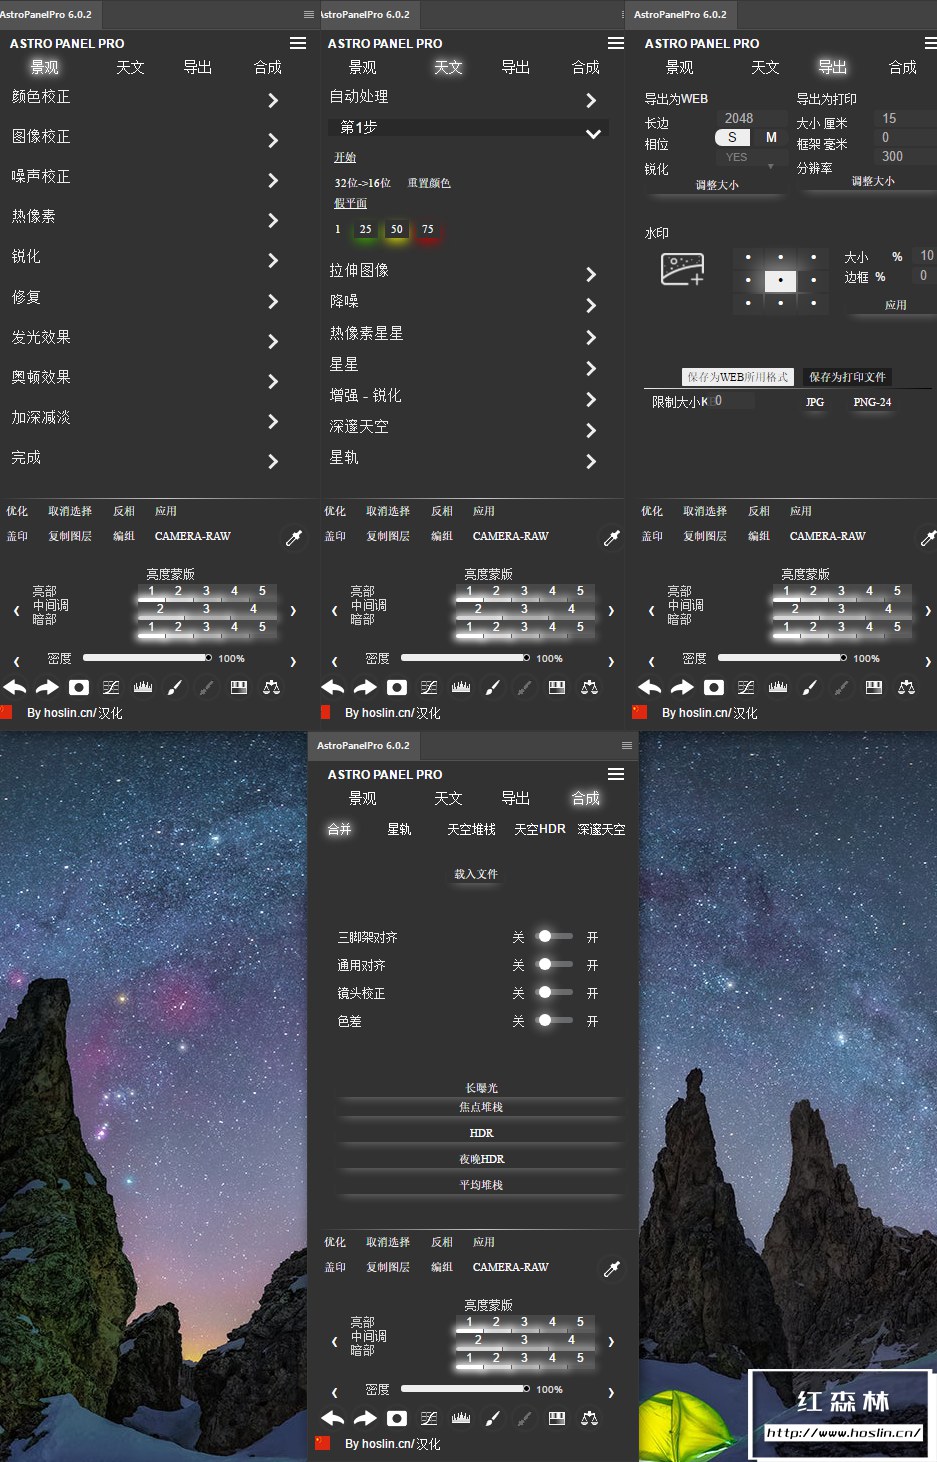Screen dimensions: 937x1462
Task: Open hamburger menu in the 颜色校正 panel
Action: tap(298, 43)
